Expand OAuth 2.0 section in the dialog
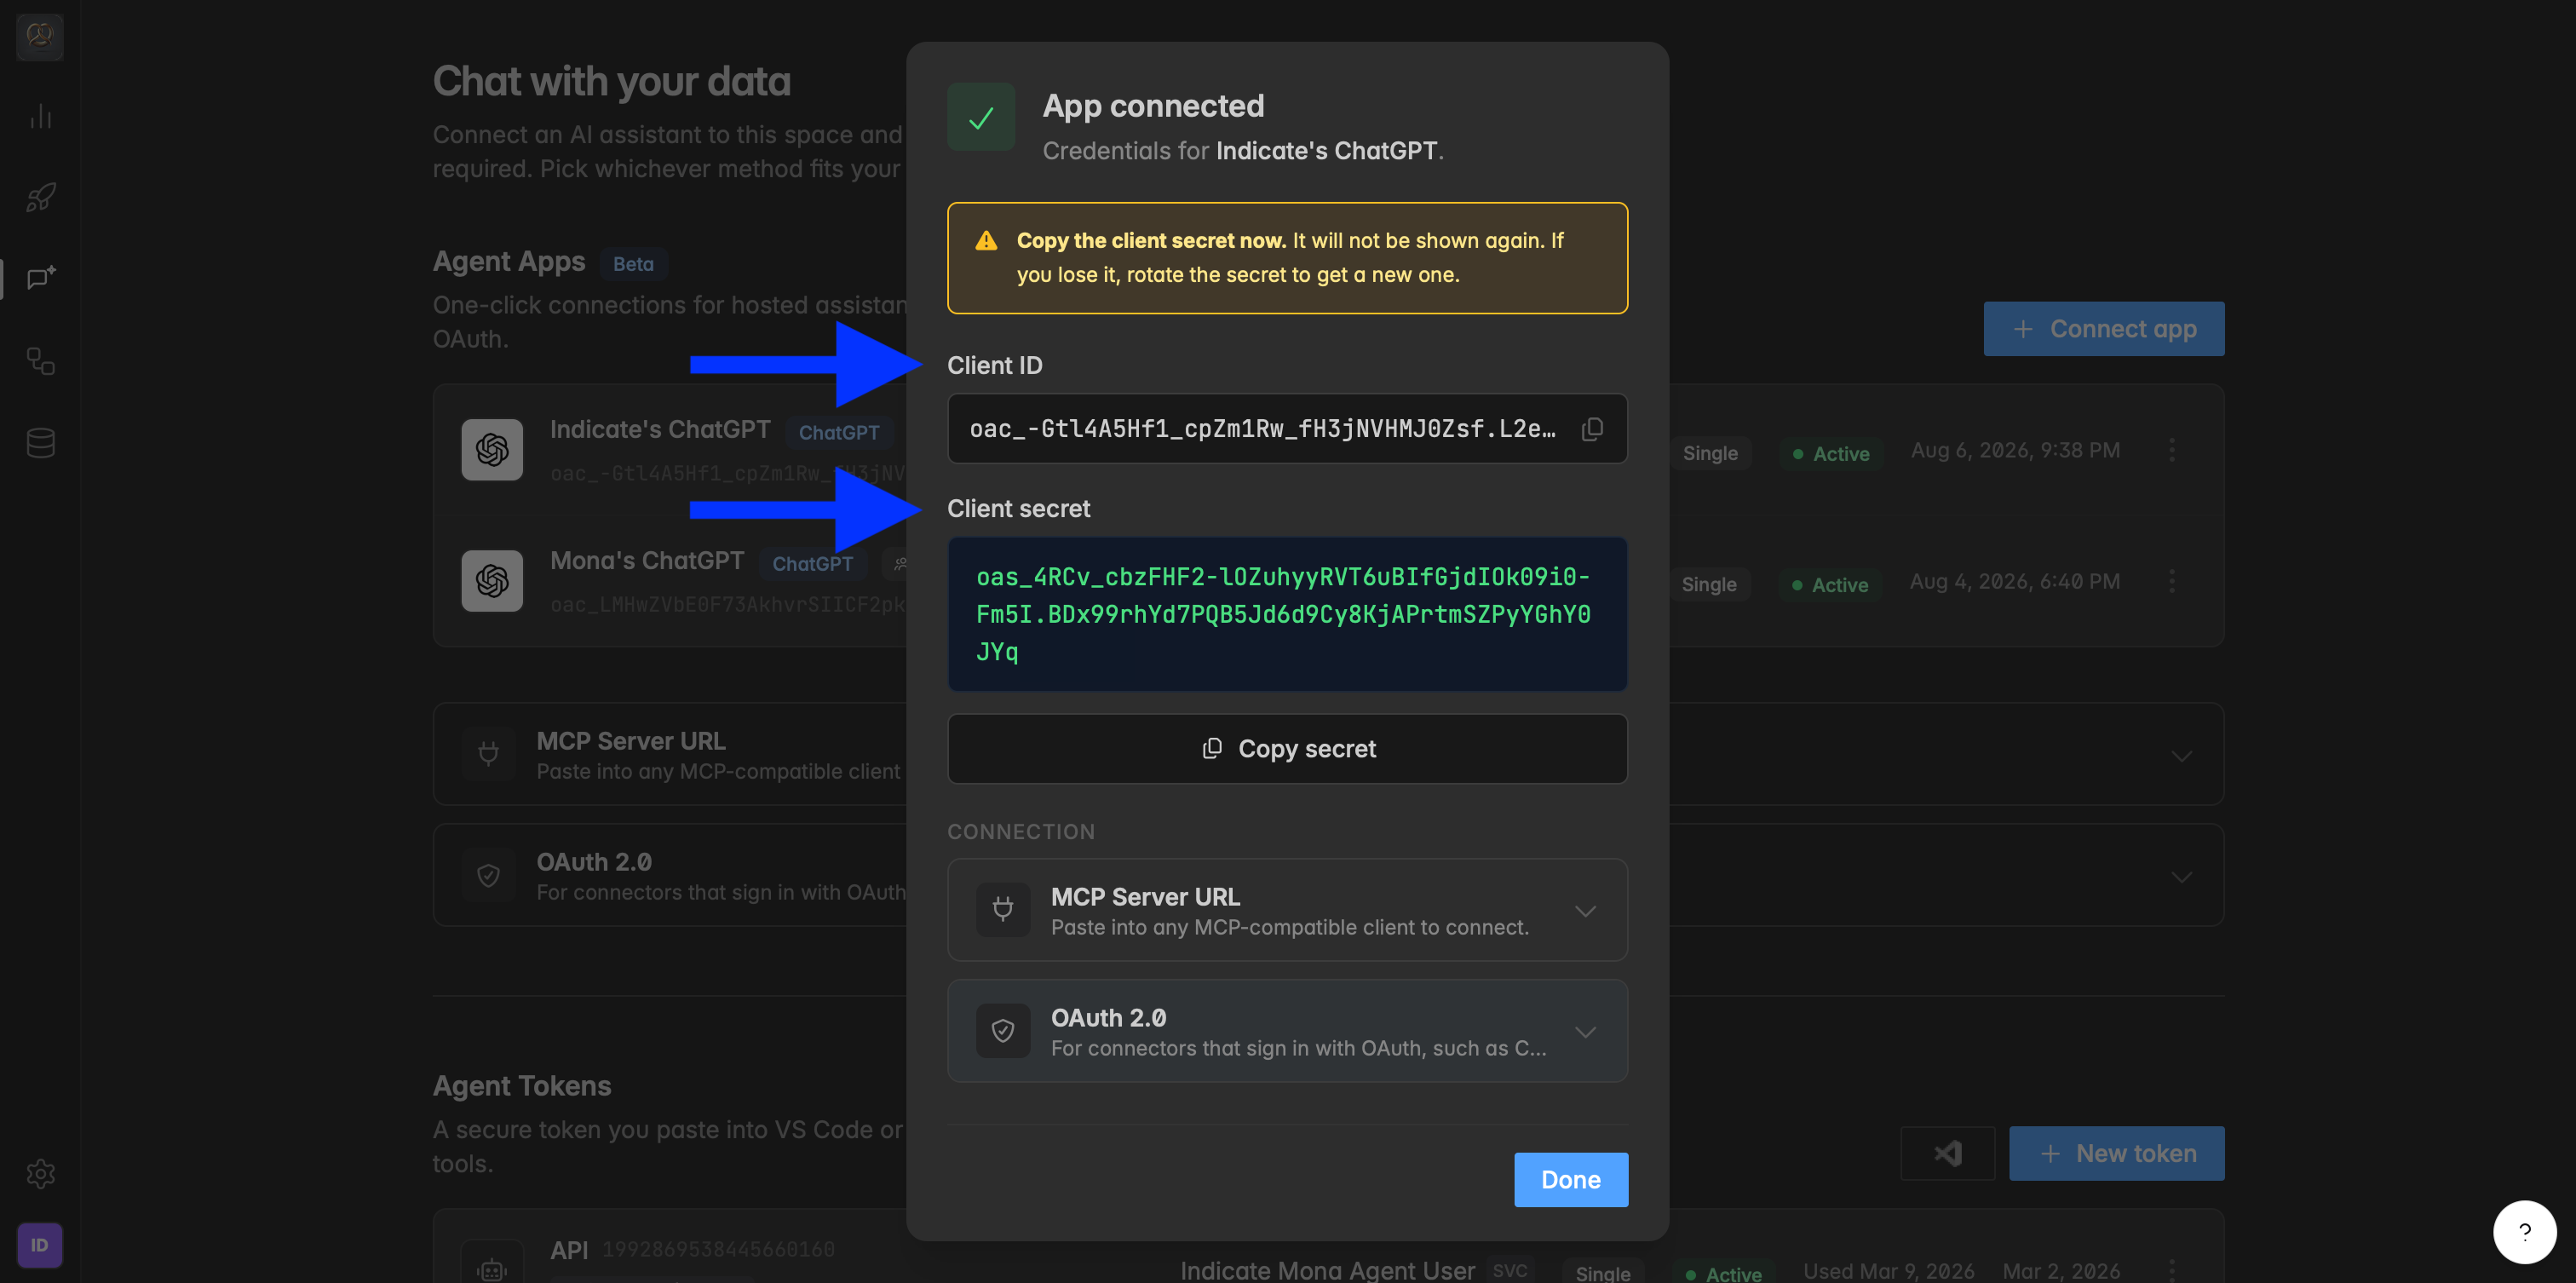 1287,1031
